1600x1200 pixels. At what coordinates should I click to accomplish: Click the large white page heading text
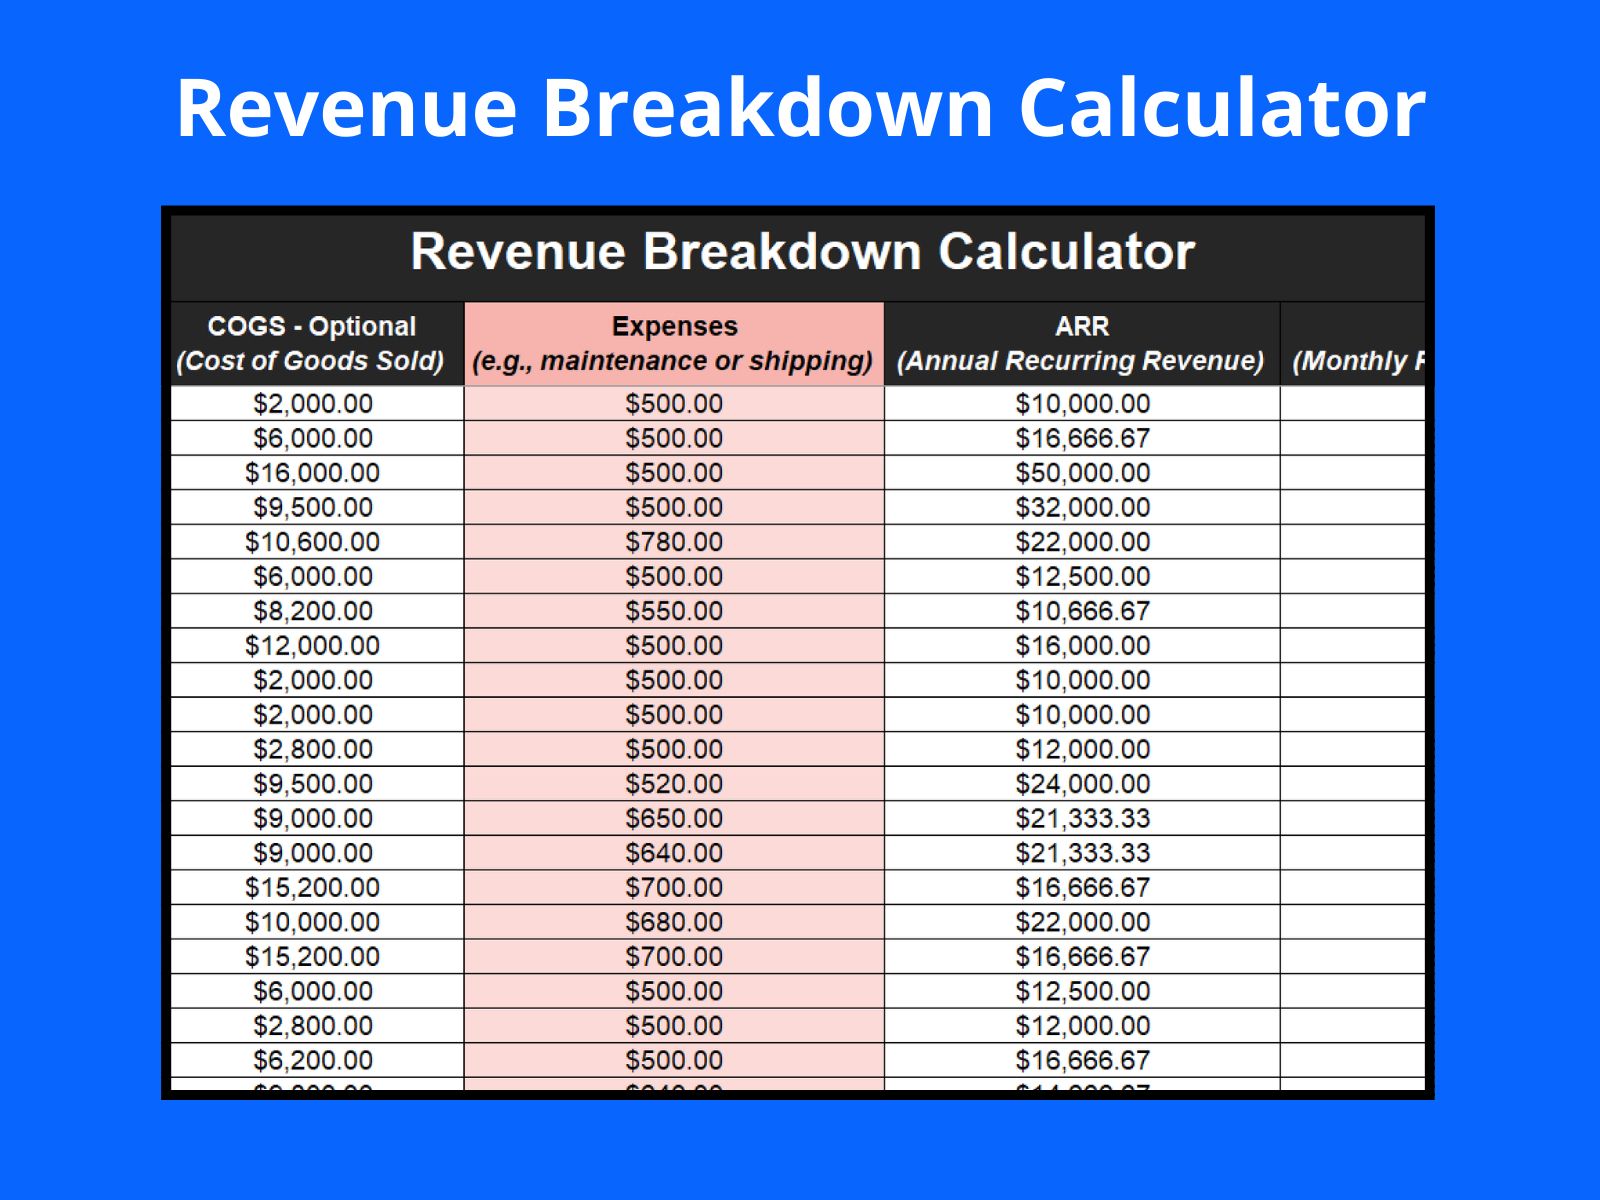point(800,107)
